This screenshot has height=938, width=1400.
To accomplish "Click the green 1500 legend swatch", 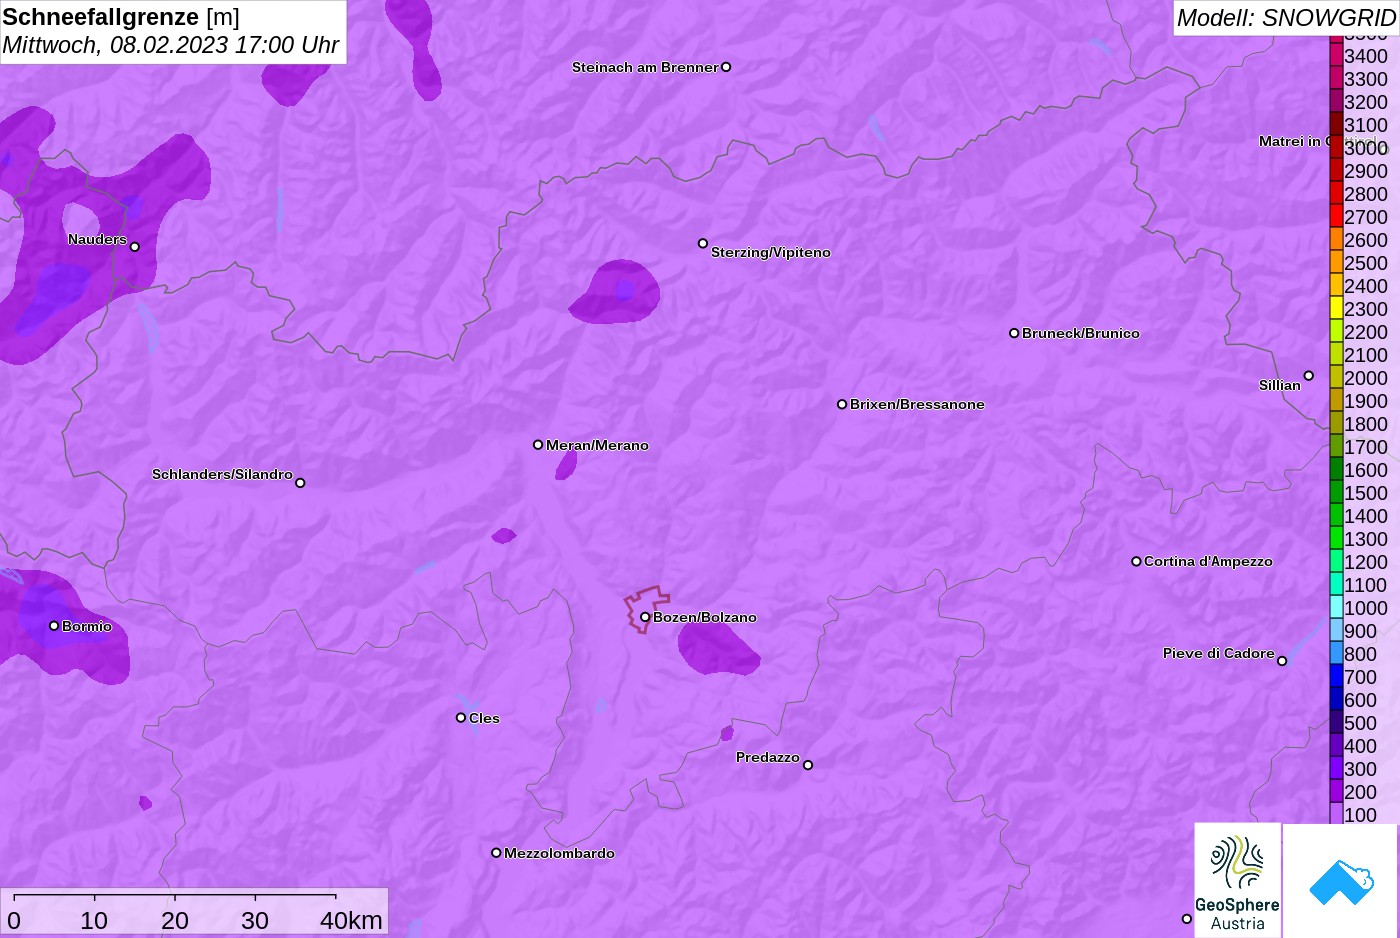I will coord(1336,492).
